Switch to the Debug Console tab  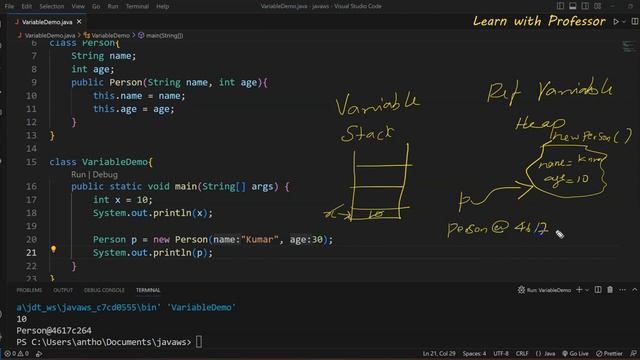104,290
